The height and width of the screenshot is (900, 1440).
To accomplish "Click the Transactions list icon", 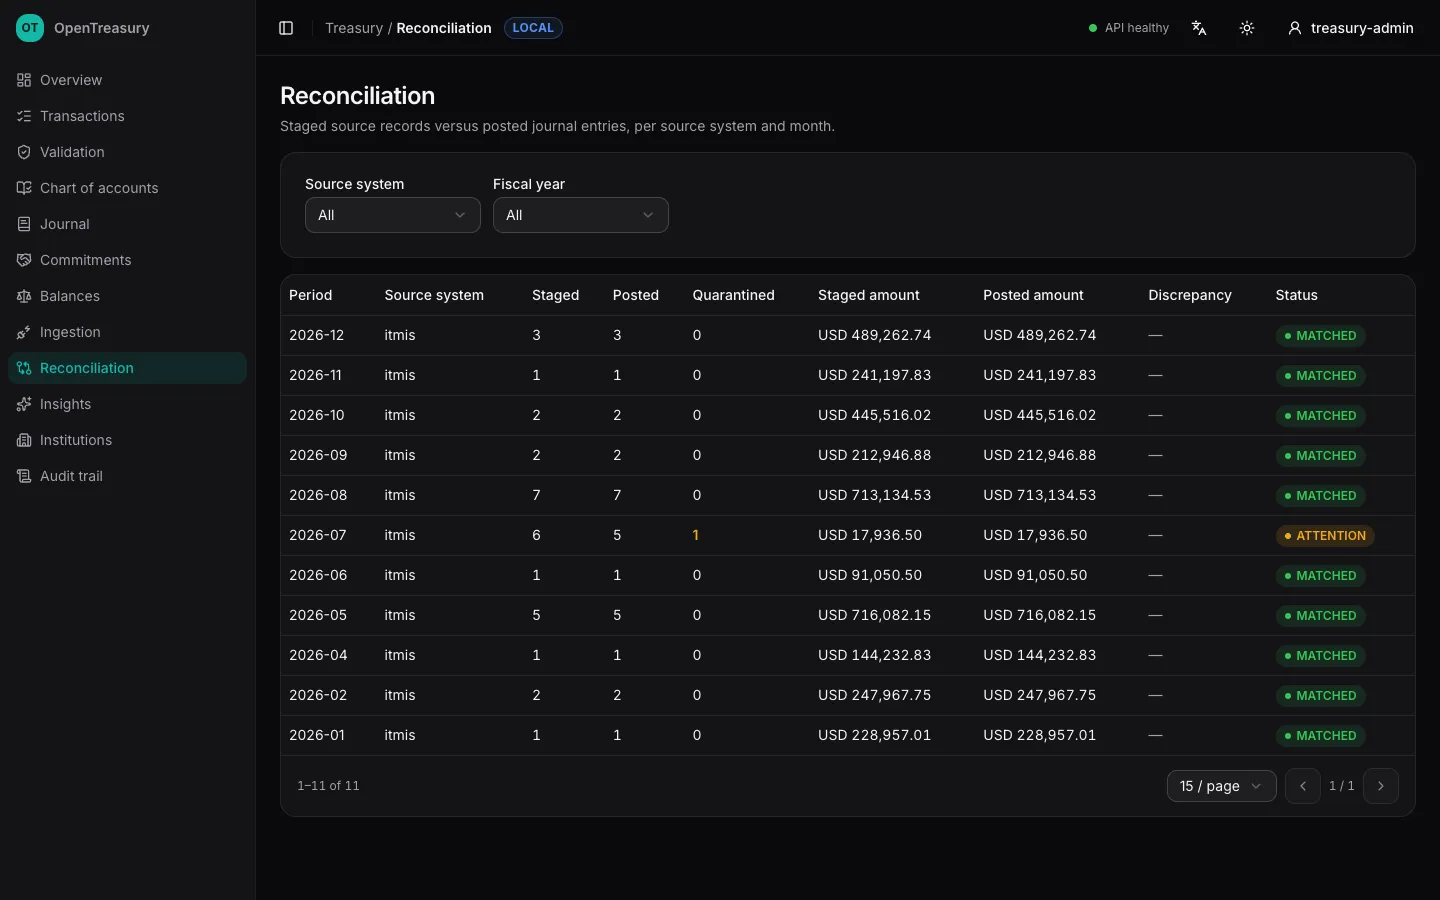I will point(24,116).
